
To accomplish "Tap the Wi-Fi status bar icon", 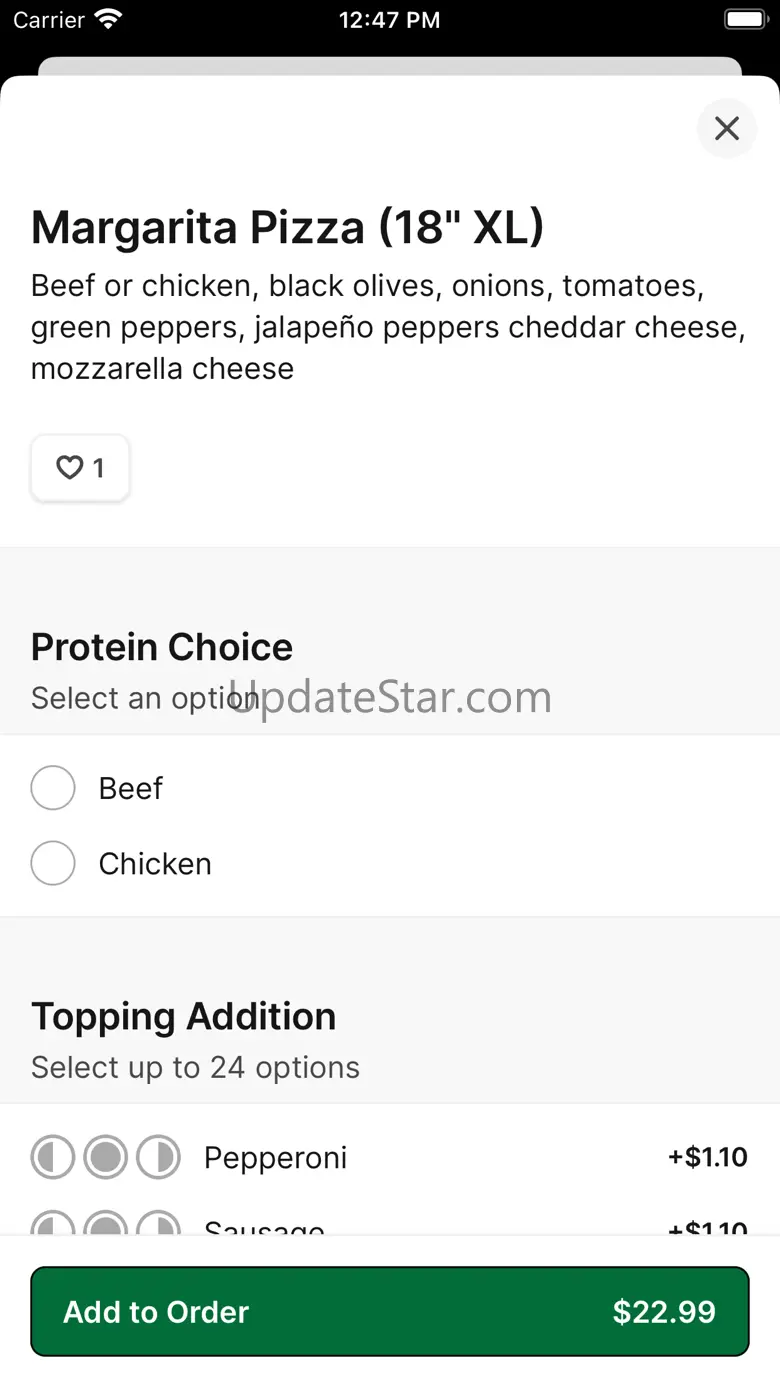I will (x=107, y=19).
